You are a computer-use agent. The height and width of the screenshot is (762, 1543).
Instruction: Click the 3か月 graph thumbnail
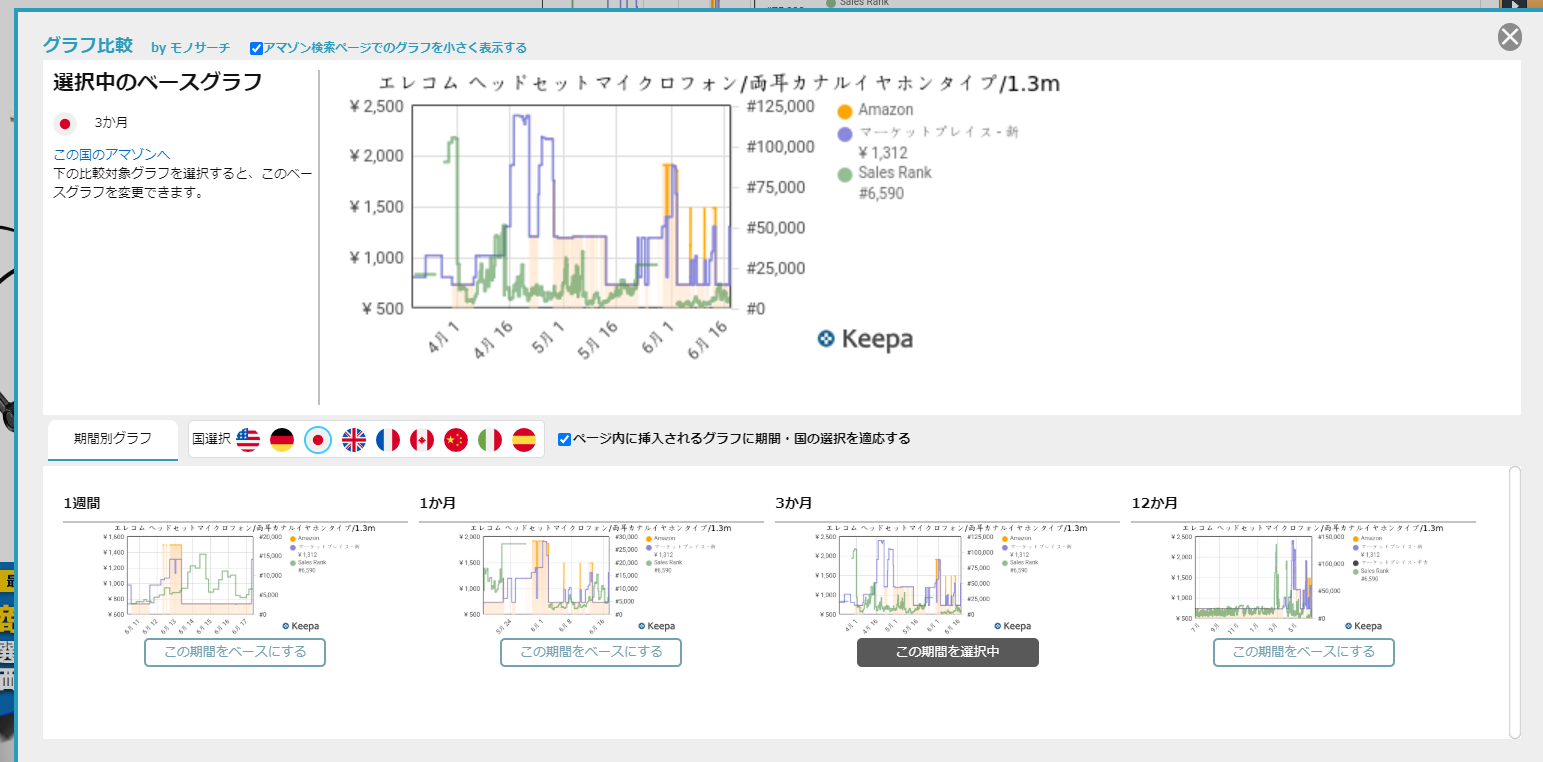pyautogui.click(x=948, y=577)
